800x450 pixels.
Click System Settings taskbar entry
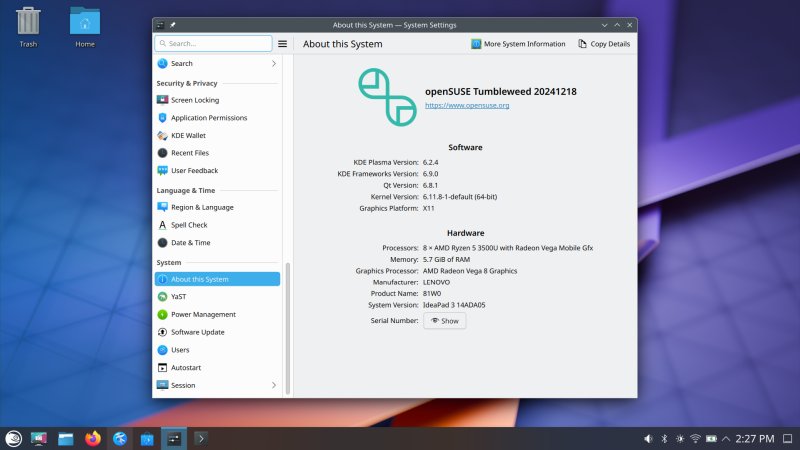pos(174,439)
